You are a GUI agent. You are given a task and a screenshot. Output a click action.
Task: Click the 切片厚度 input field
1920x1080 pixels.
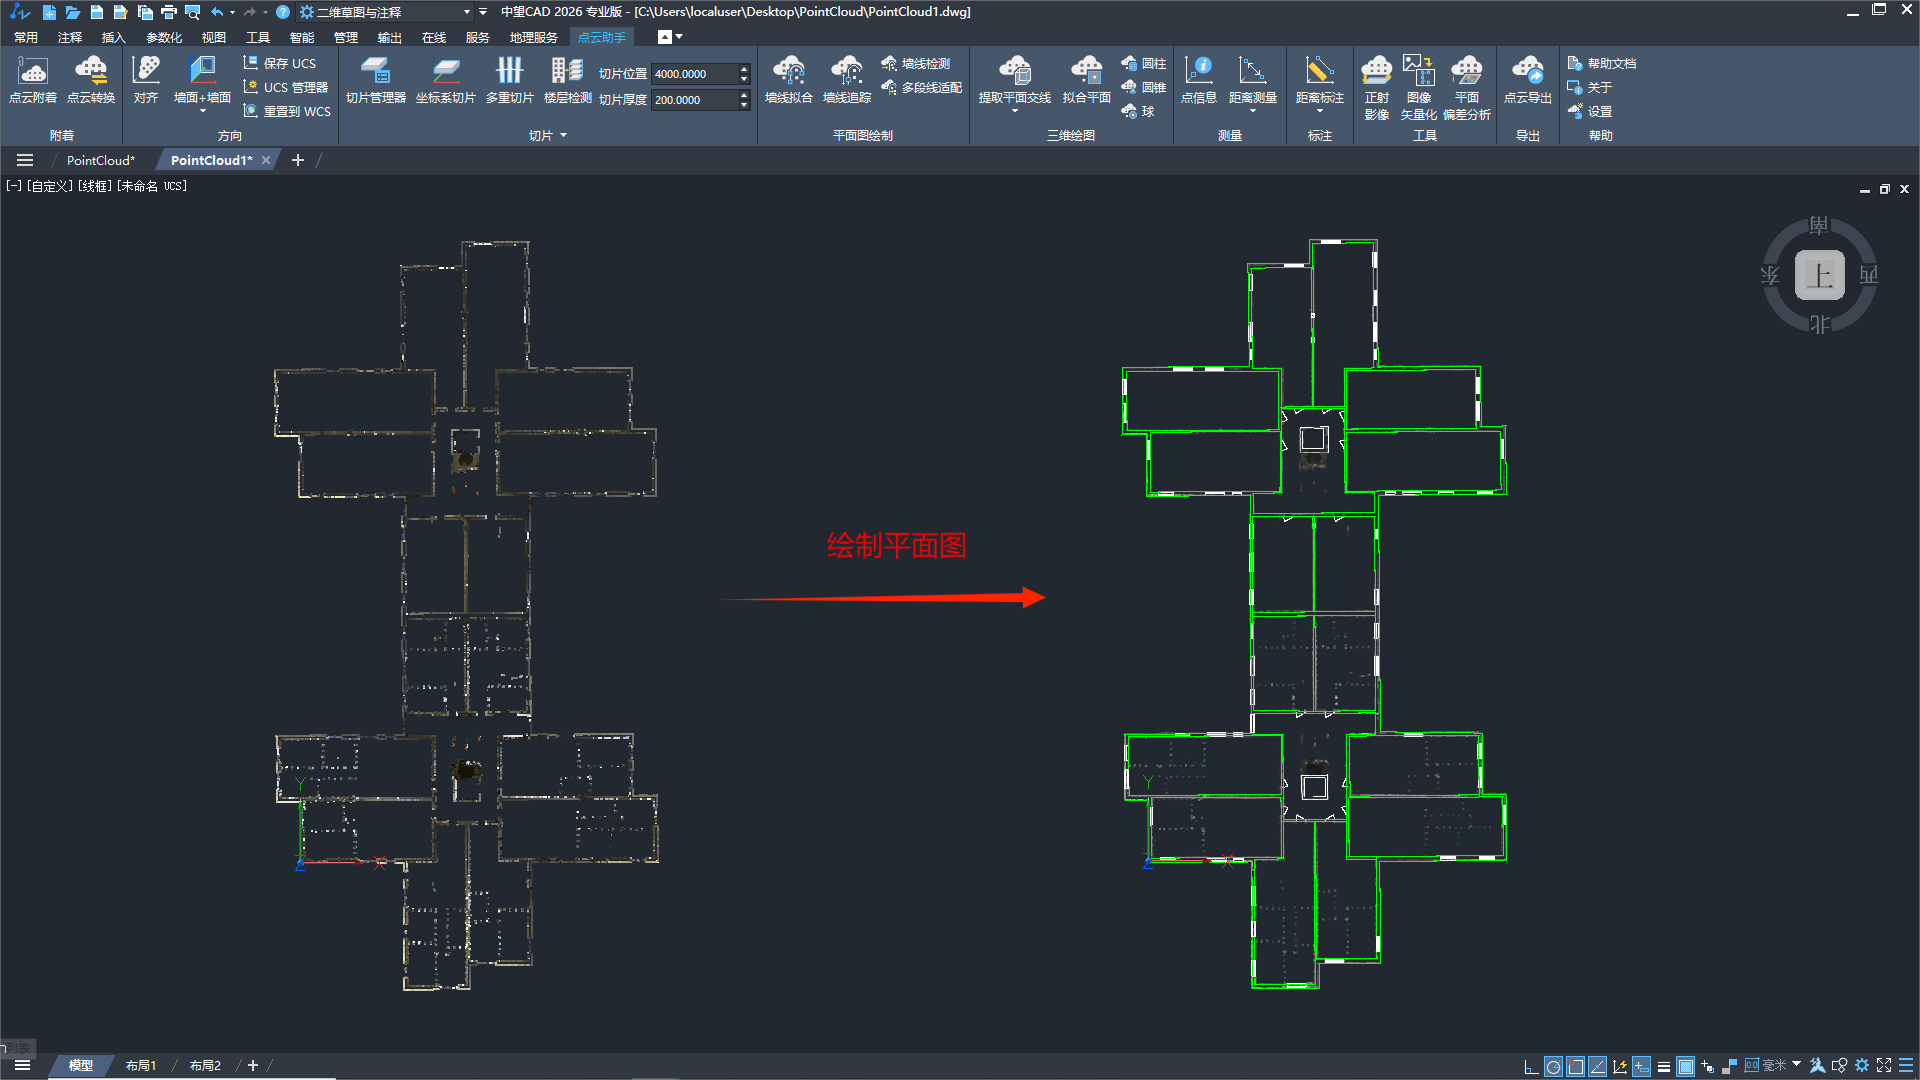pos(694,100)
